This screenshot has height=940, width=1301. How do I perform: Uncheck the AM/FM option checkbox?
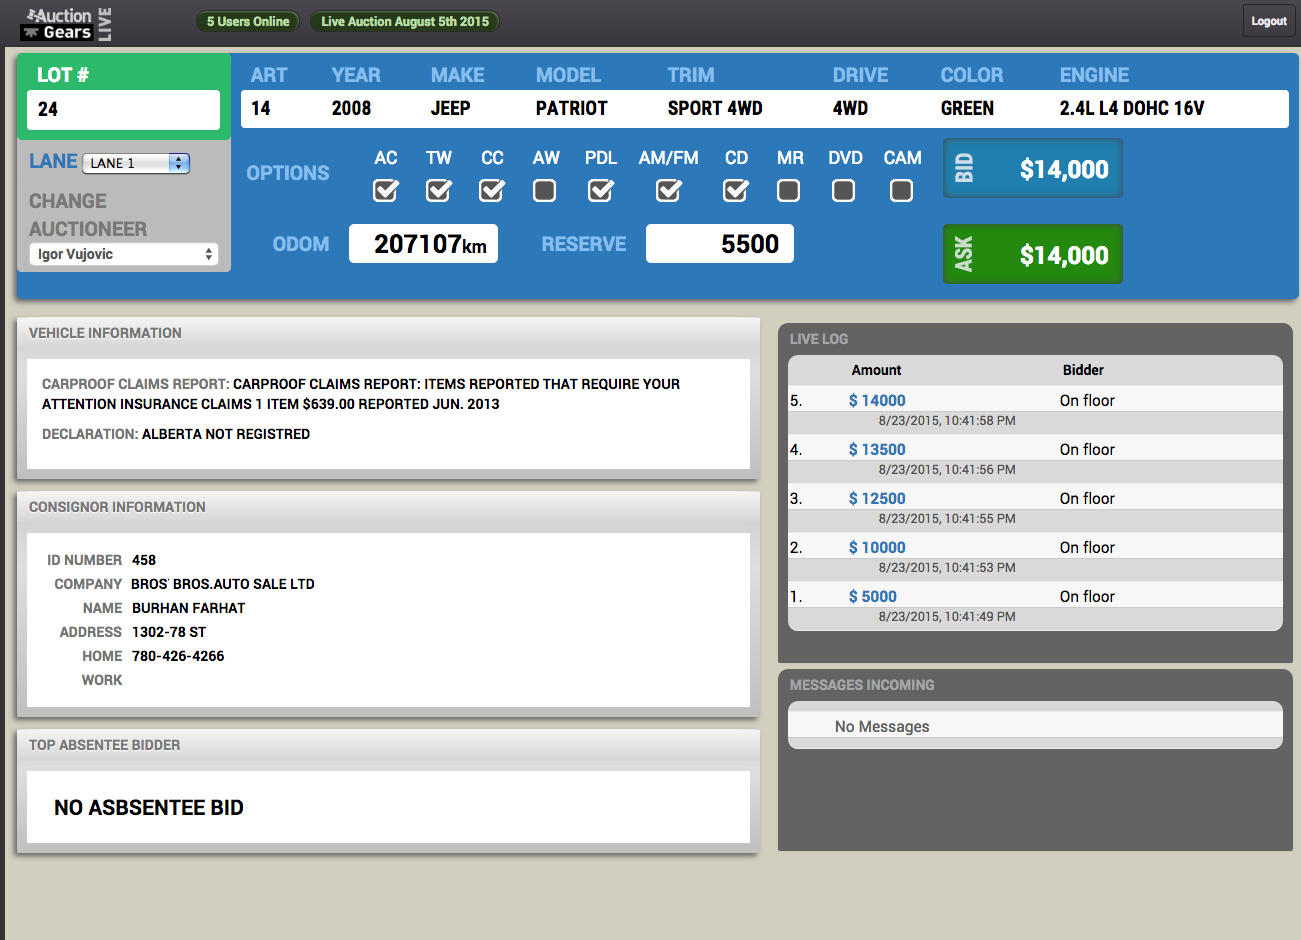669,190
